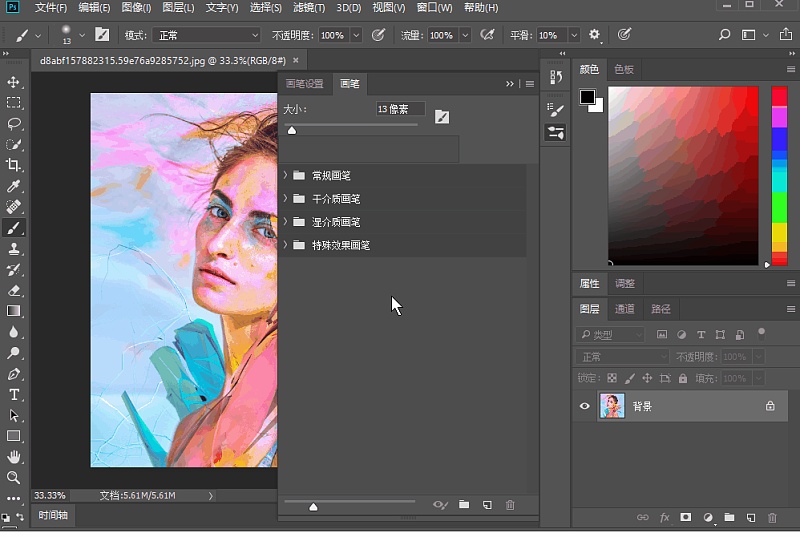Toggle airbrush build-up in options bar
This screenshot has height=537, width=800.
coord(487,35)
